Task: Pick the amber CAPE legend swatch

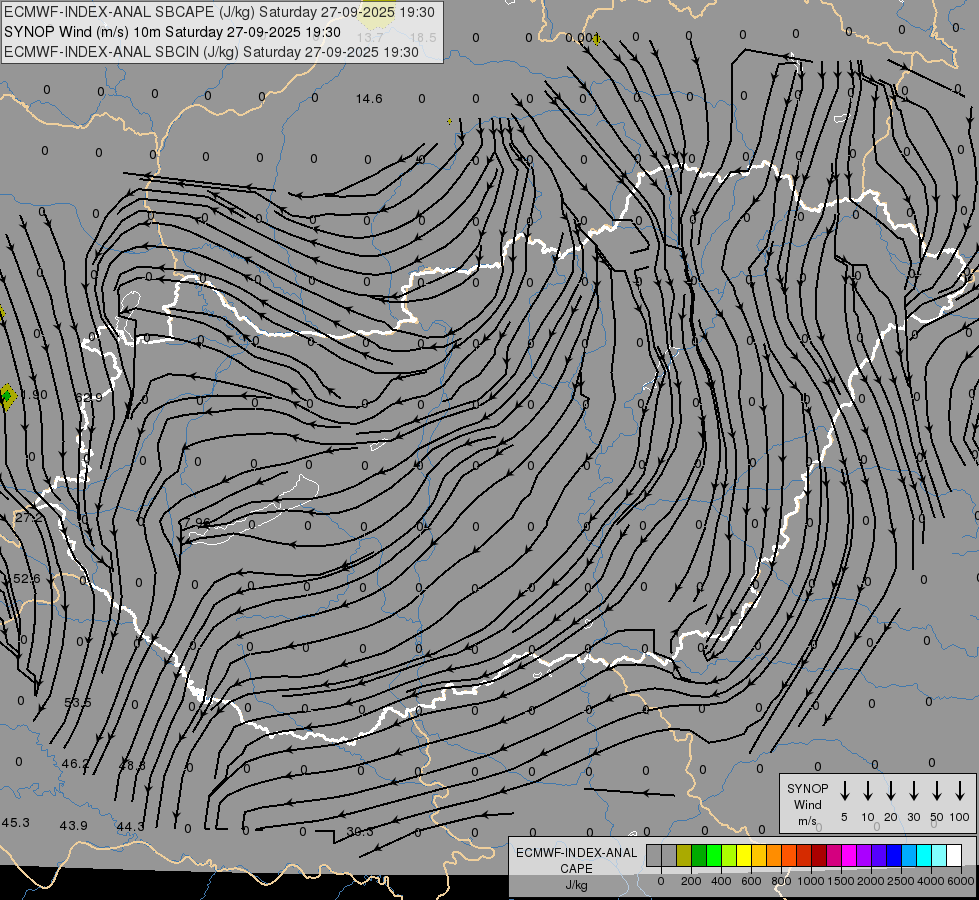Action: coord(759,855)
